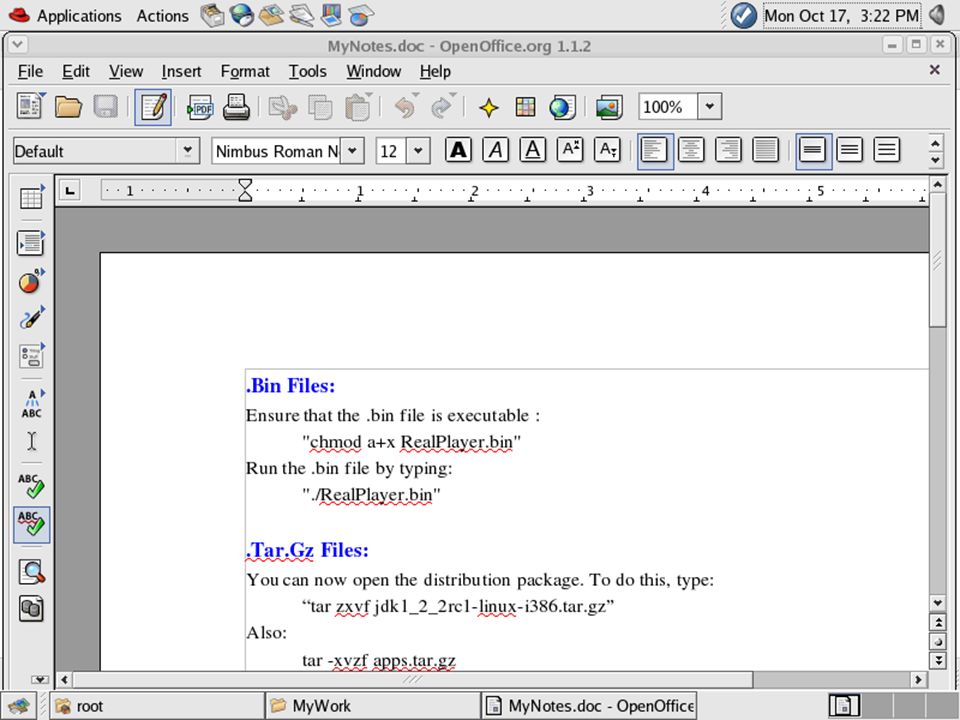Launch the web browser globe in the top panel
Image resolution: width=960 pixels, height=720 pixels.
pos(242,15)
